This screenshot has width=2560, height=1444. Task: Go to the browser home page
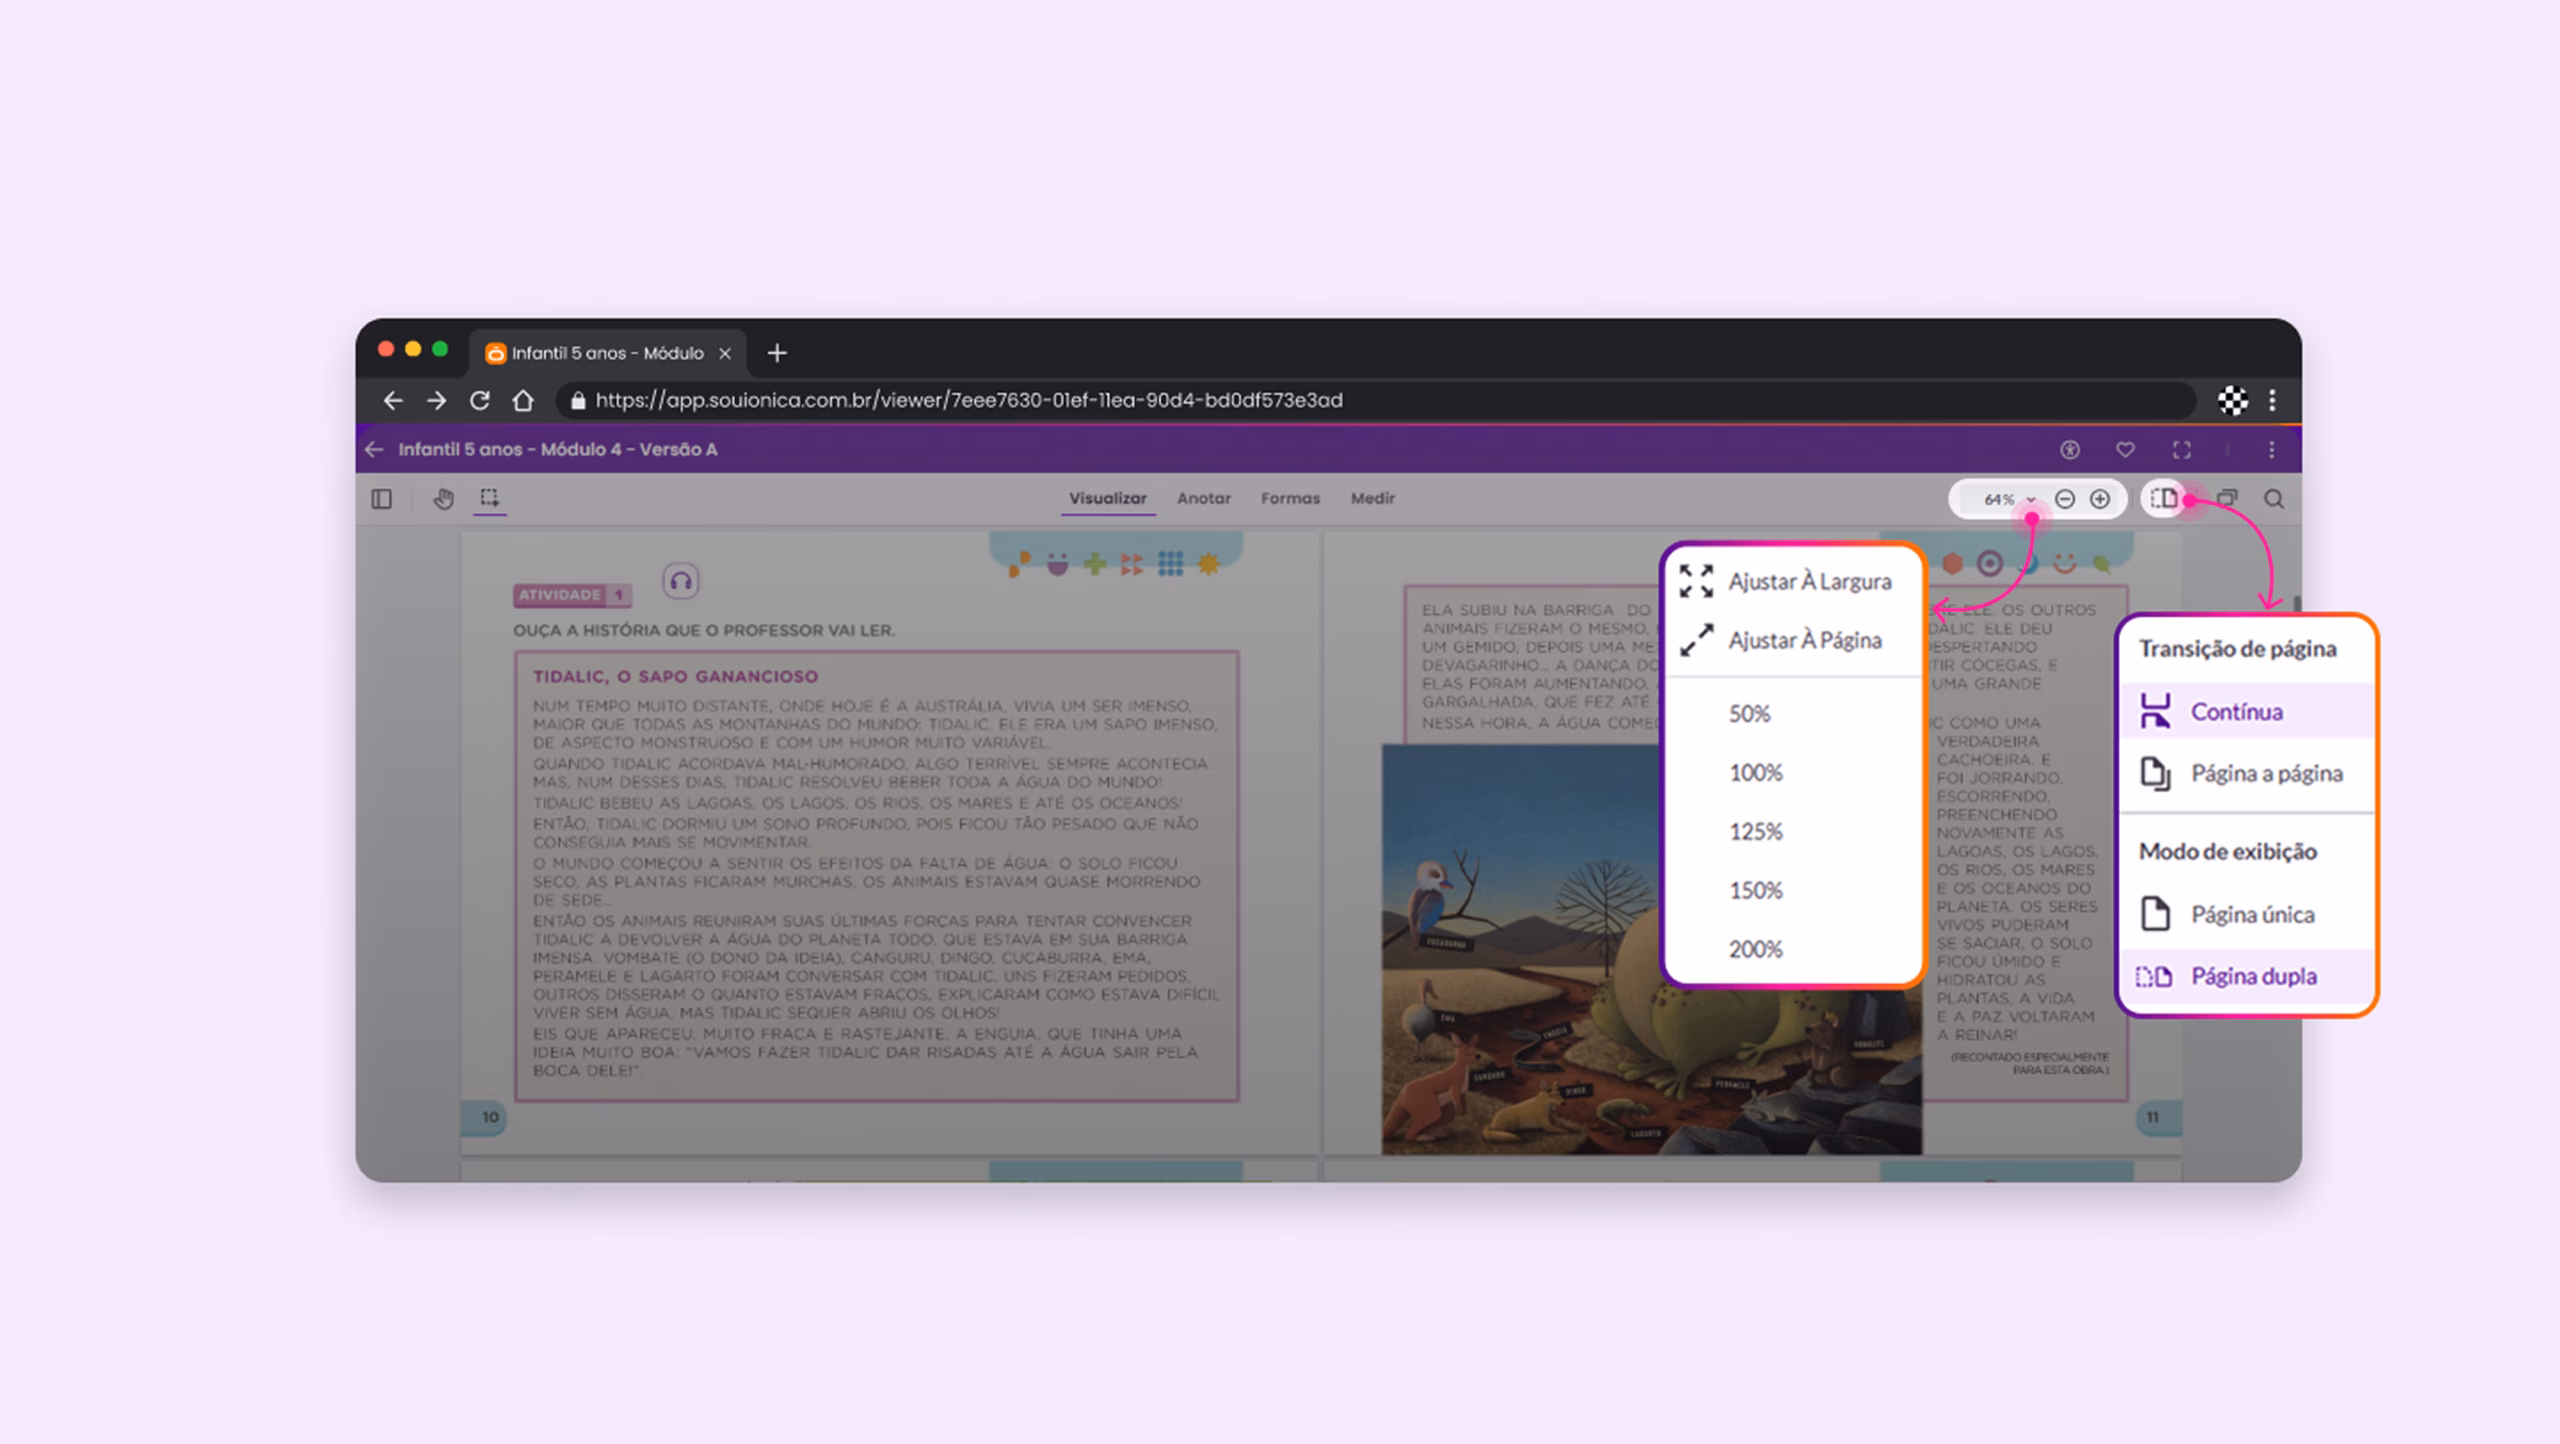(523, 401)
